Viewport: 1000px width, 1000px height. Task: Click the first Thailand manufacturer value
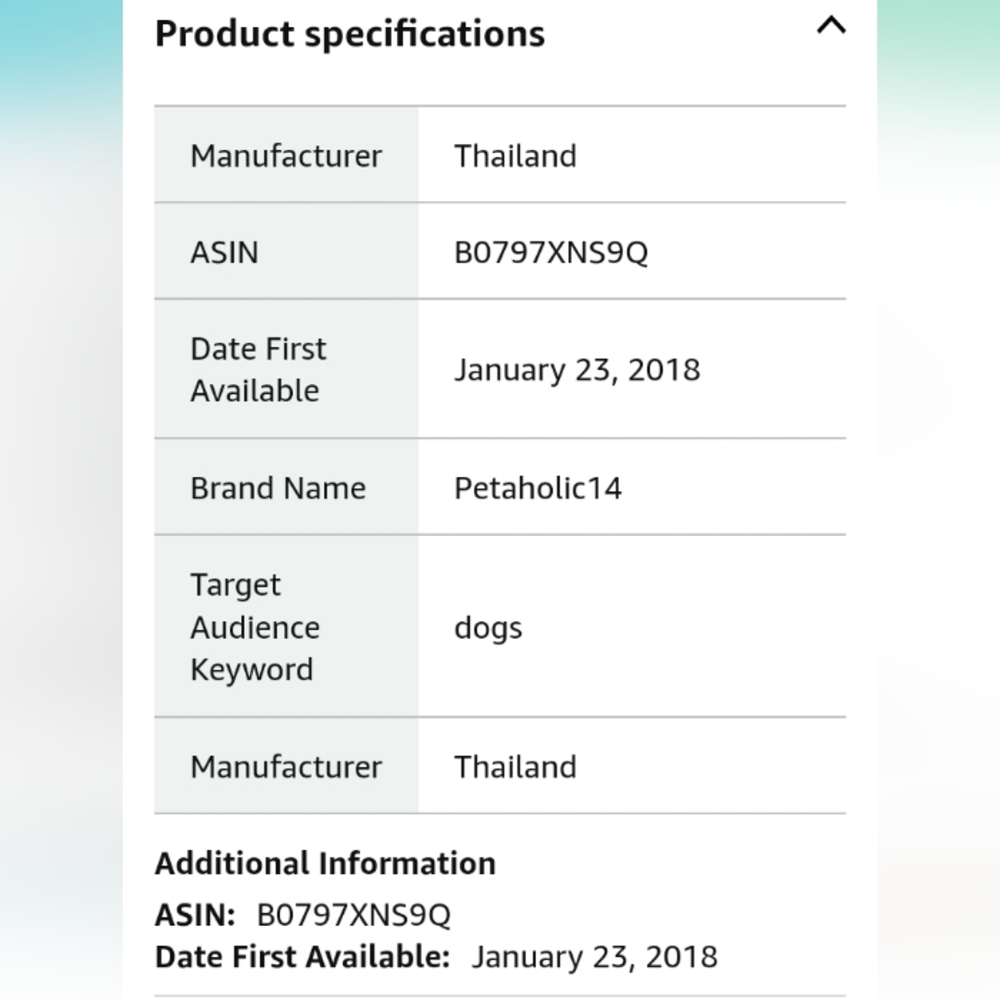point(515,156)
